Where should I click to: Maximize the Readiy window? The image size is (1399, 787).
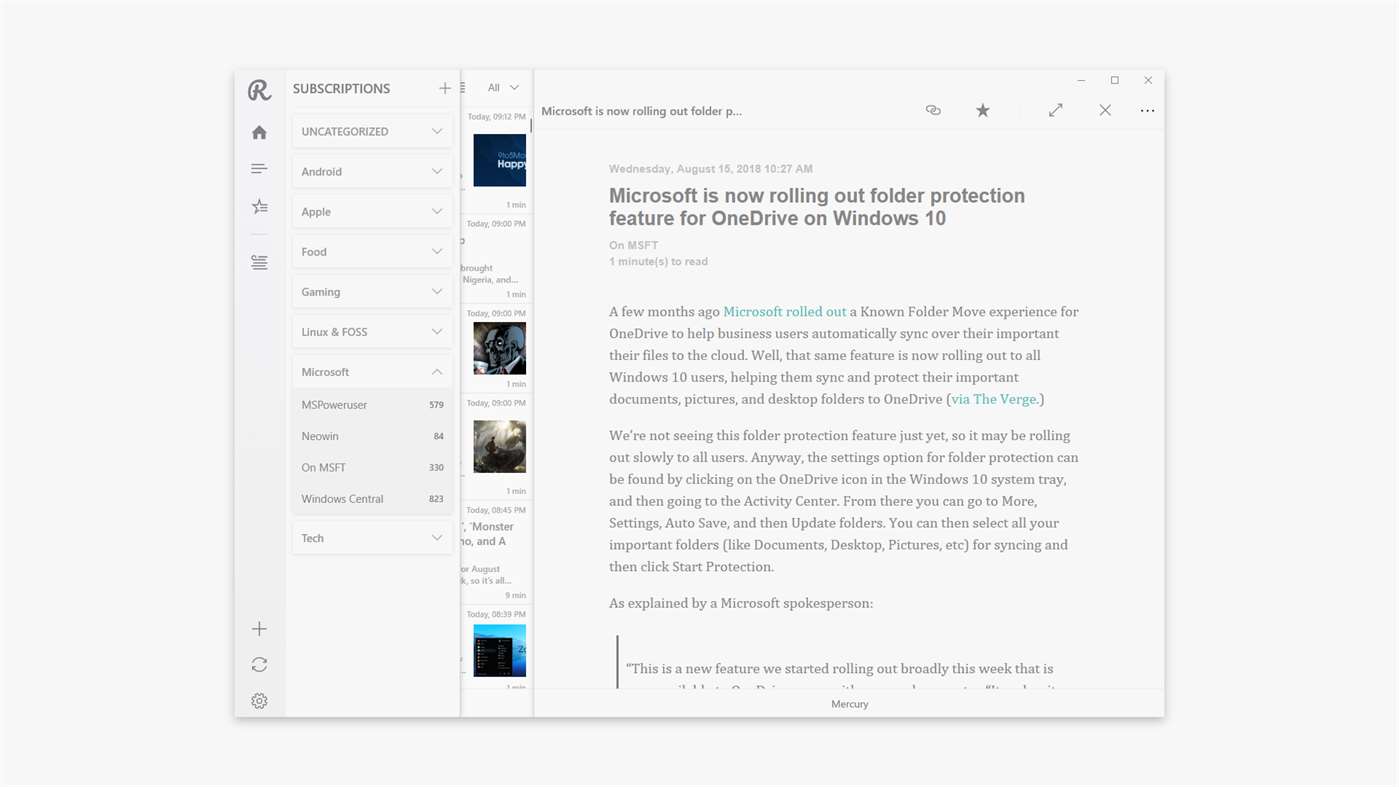point(1114,80)
